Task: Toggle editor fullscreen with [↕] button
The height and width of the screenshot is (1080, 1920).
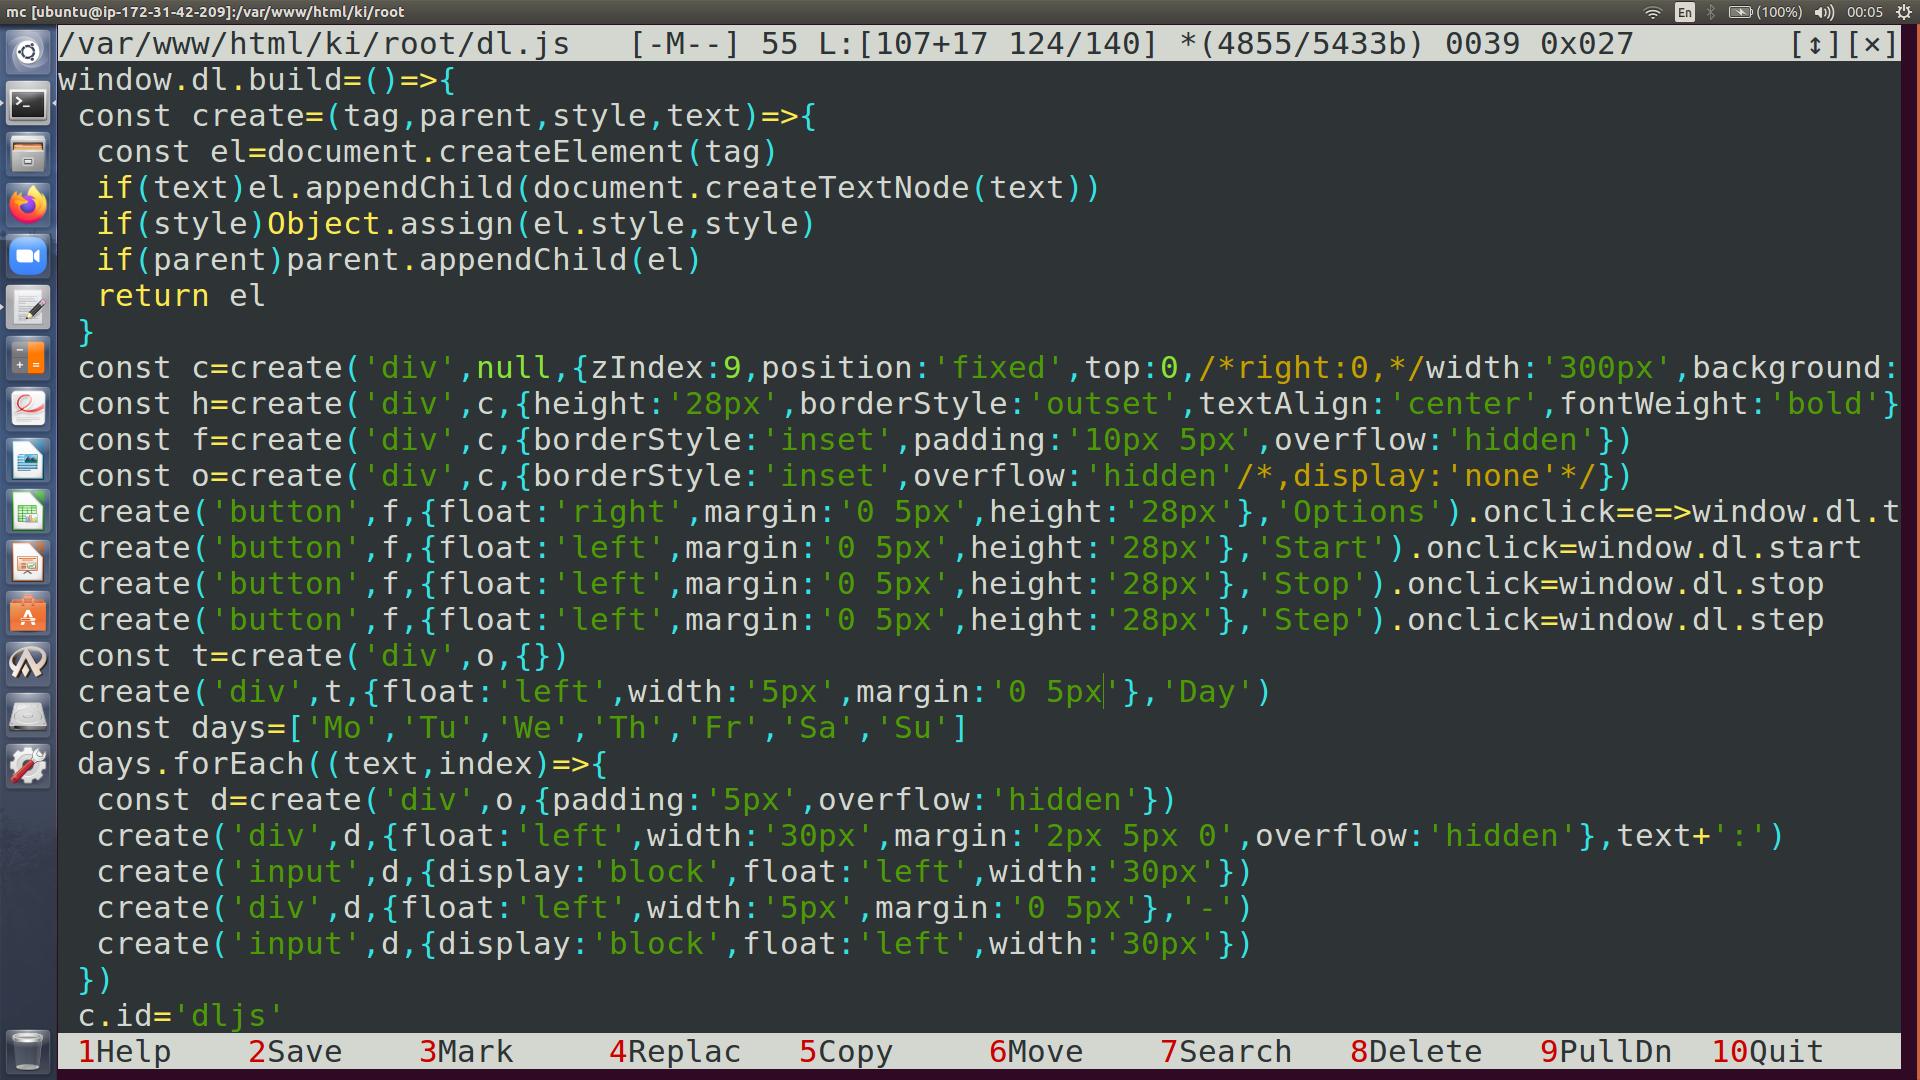Action: click(1815, 44)
